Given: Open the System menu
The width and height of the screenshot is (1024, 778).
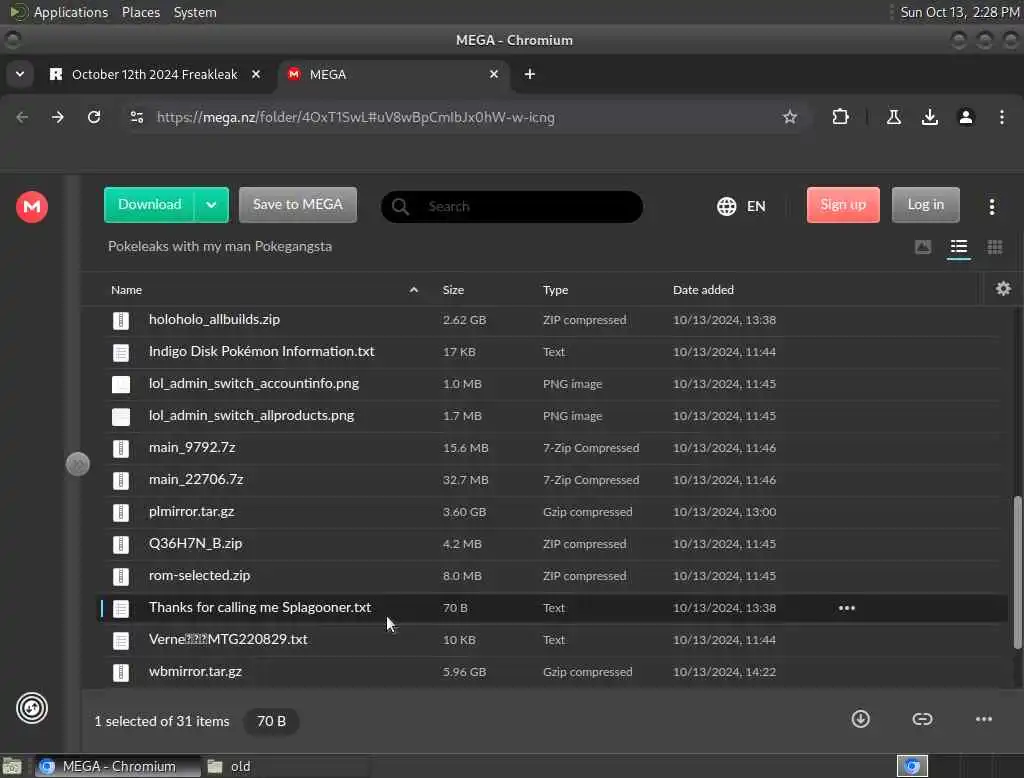Looking at the screenshot, I should 195,12.
